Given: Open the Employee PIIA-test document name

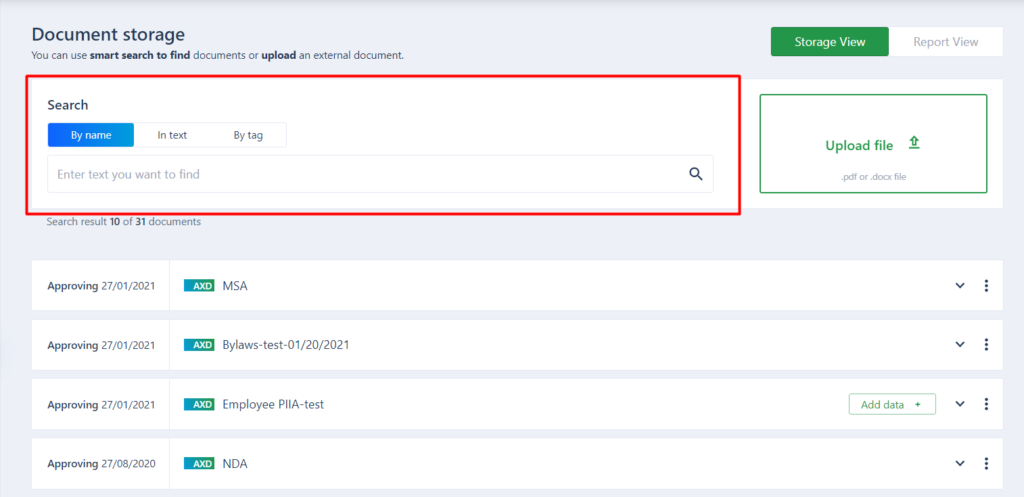Looking at the screenshot, I should (x=273, y=404).
